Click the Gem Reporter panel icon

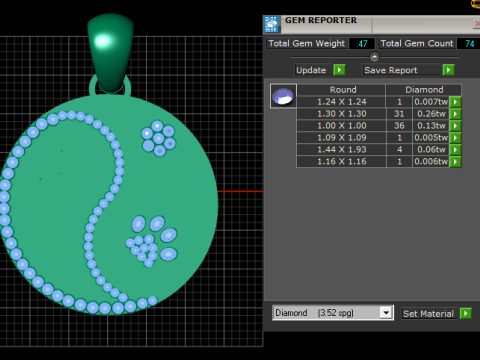pyautogui.click(x=271, y=24)
